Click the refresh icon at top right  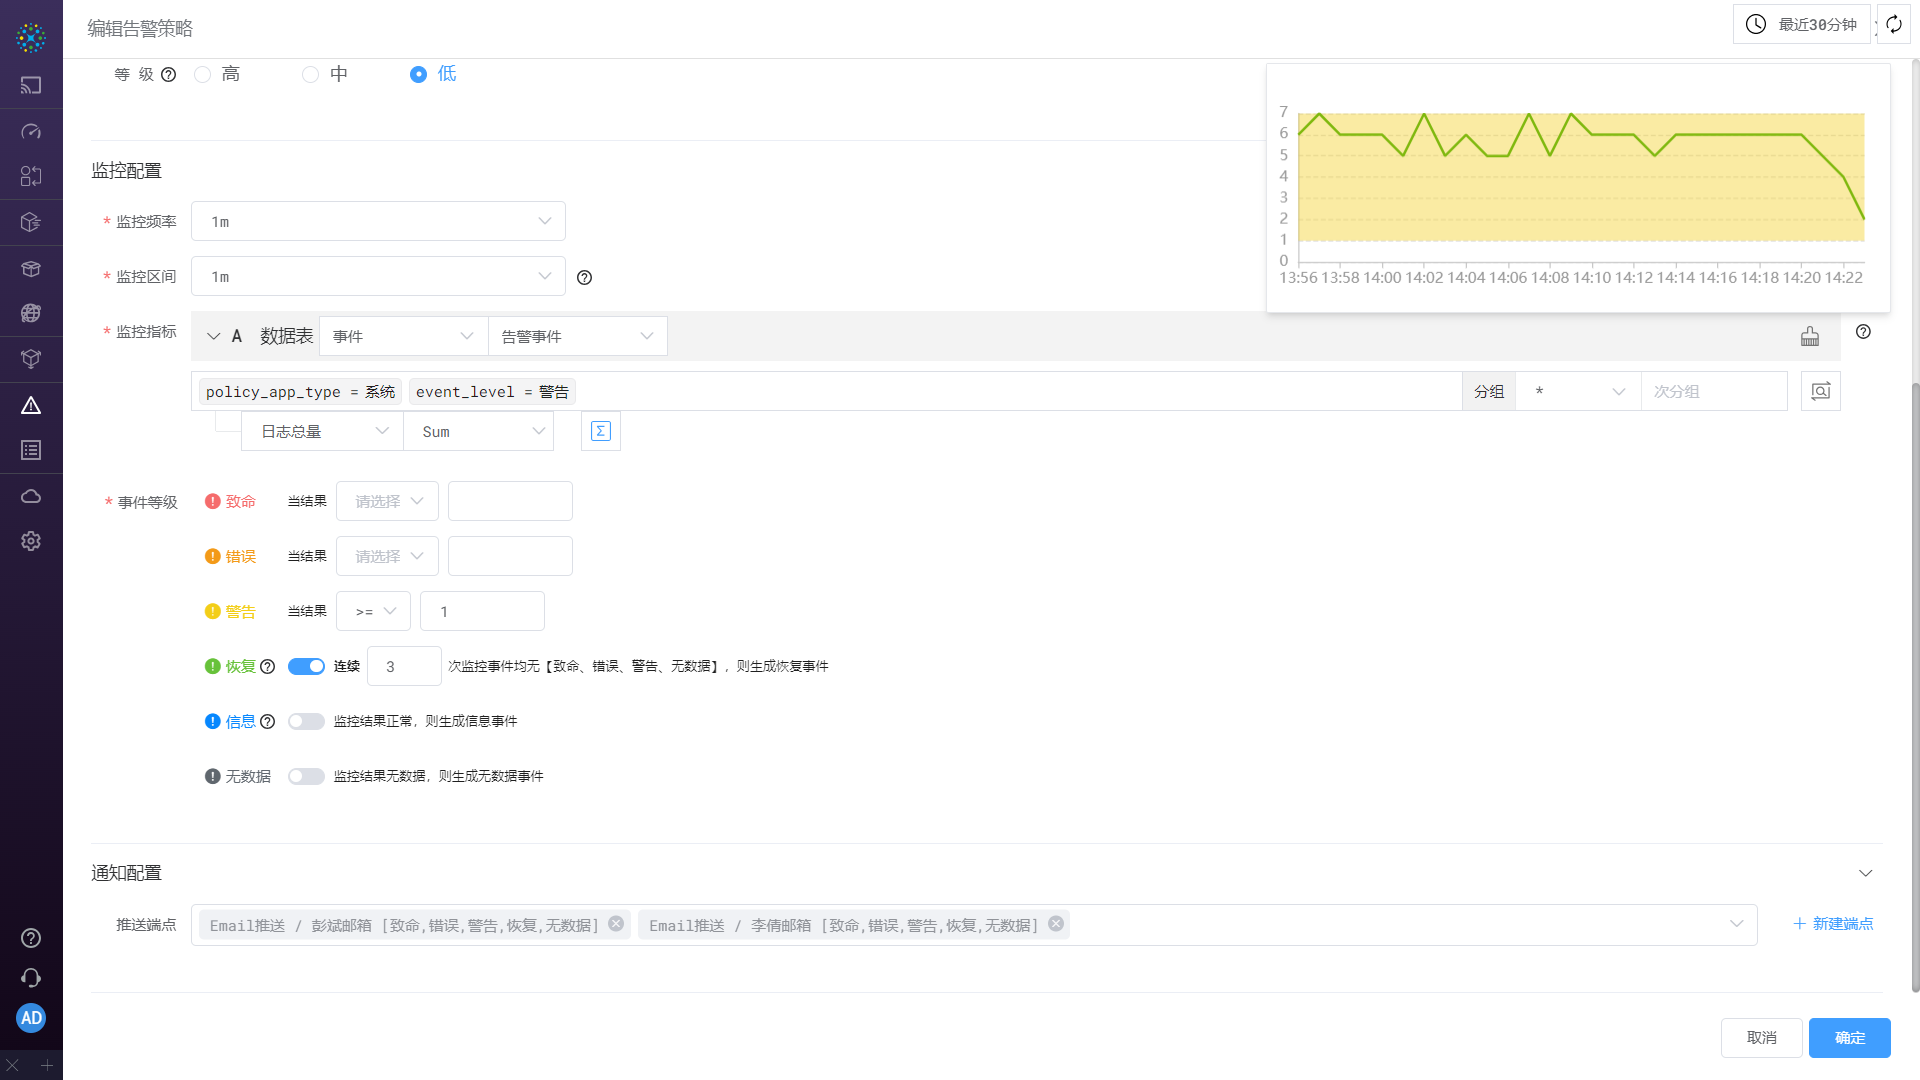(1894, 24)
